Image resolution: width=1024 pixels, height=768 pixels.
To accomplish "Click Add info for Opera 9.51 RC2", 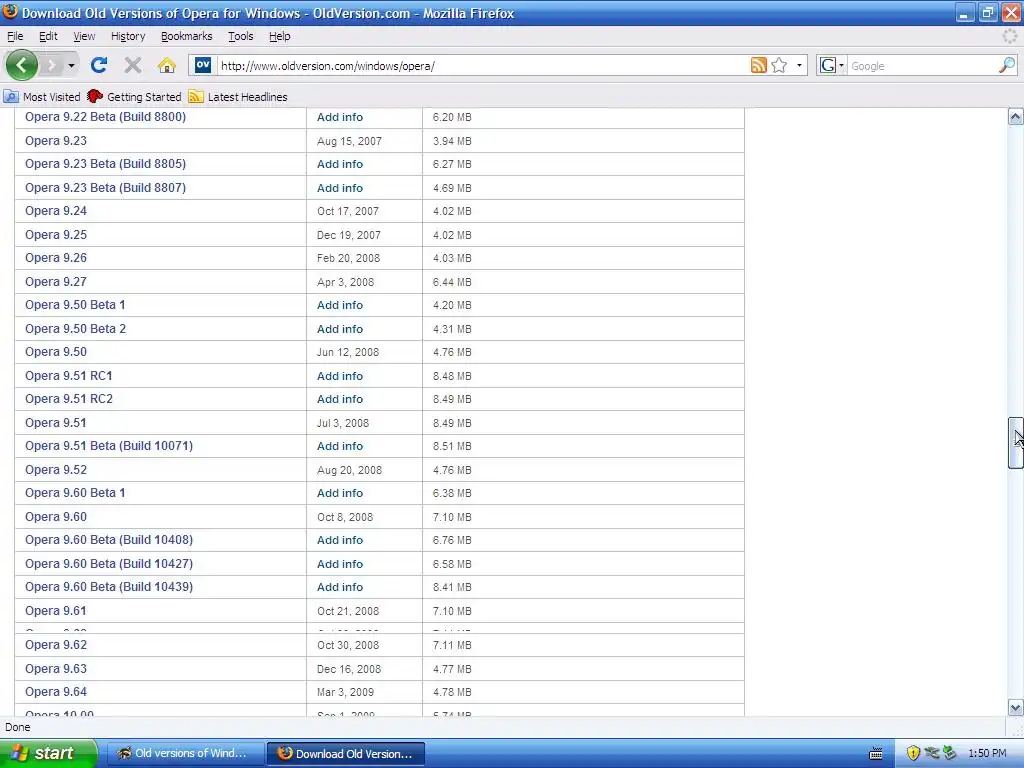I will click(x=340, y=400).
